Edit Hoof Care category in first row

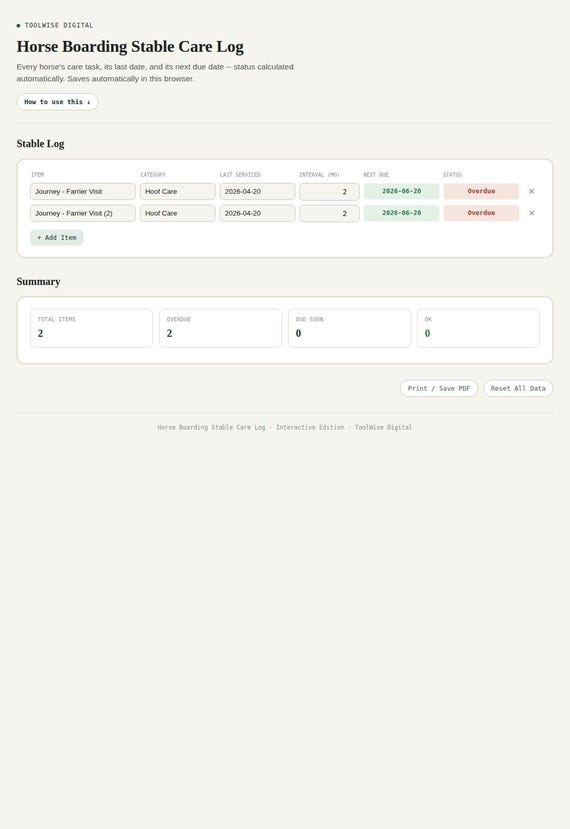pos(178,191)
